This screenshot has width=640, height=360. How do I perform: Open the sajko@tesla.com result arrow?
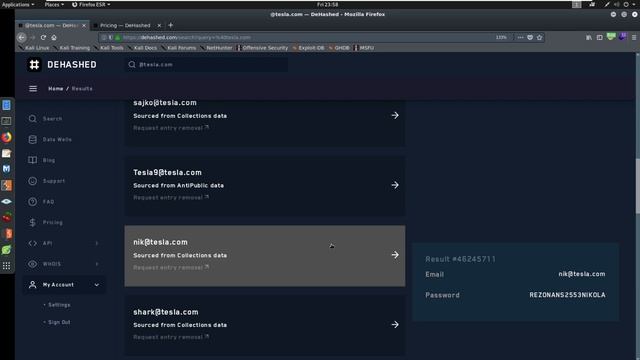395,116
